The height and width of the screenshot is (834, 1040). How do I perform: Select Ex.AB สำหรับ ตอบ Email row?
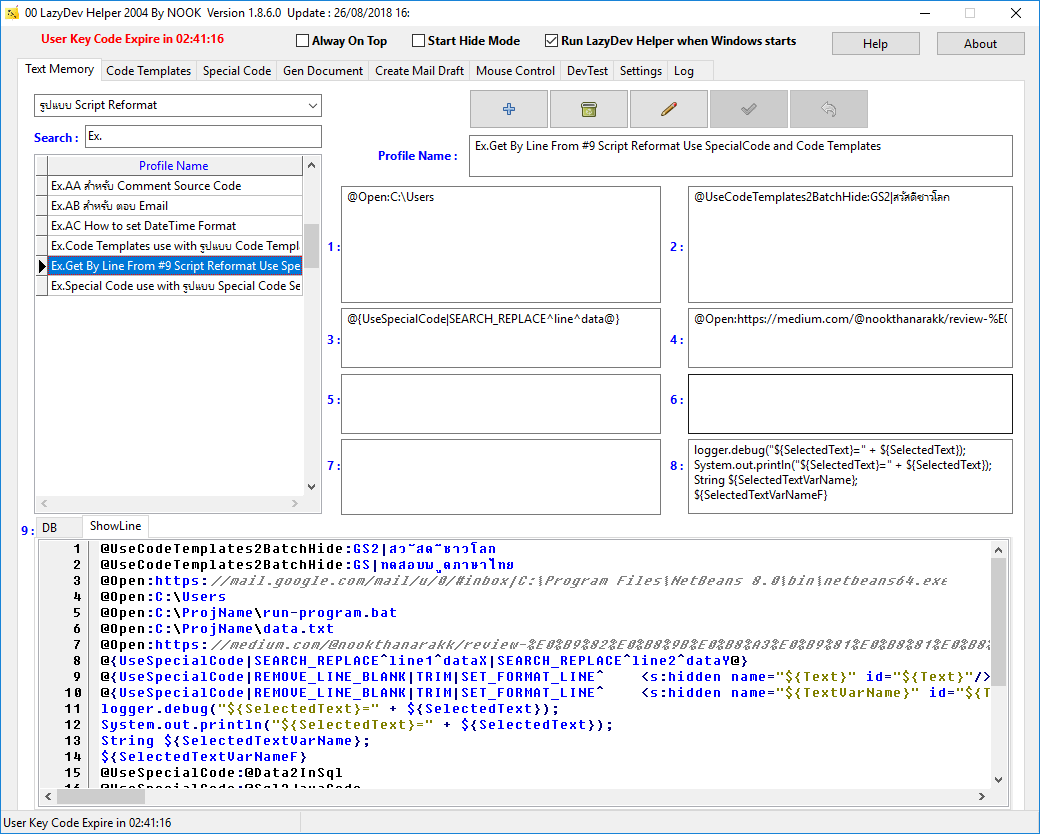tap(175, 206)
